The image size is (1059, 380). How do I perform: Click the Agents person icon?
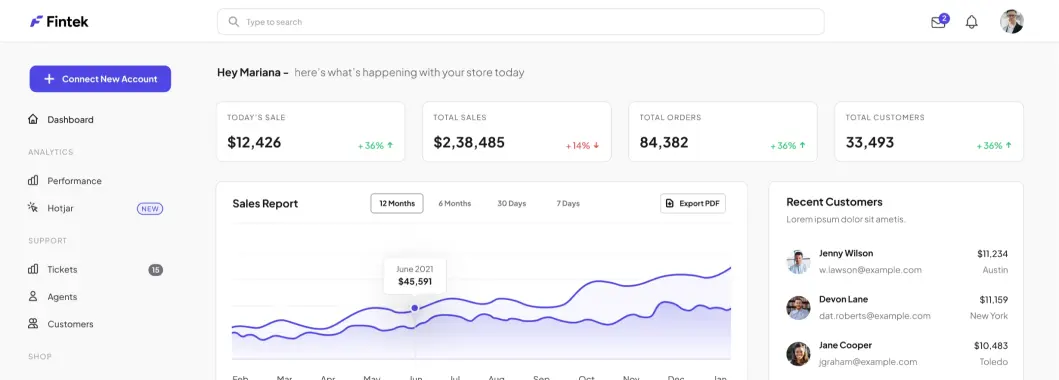point(33,296)
